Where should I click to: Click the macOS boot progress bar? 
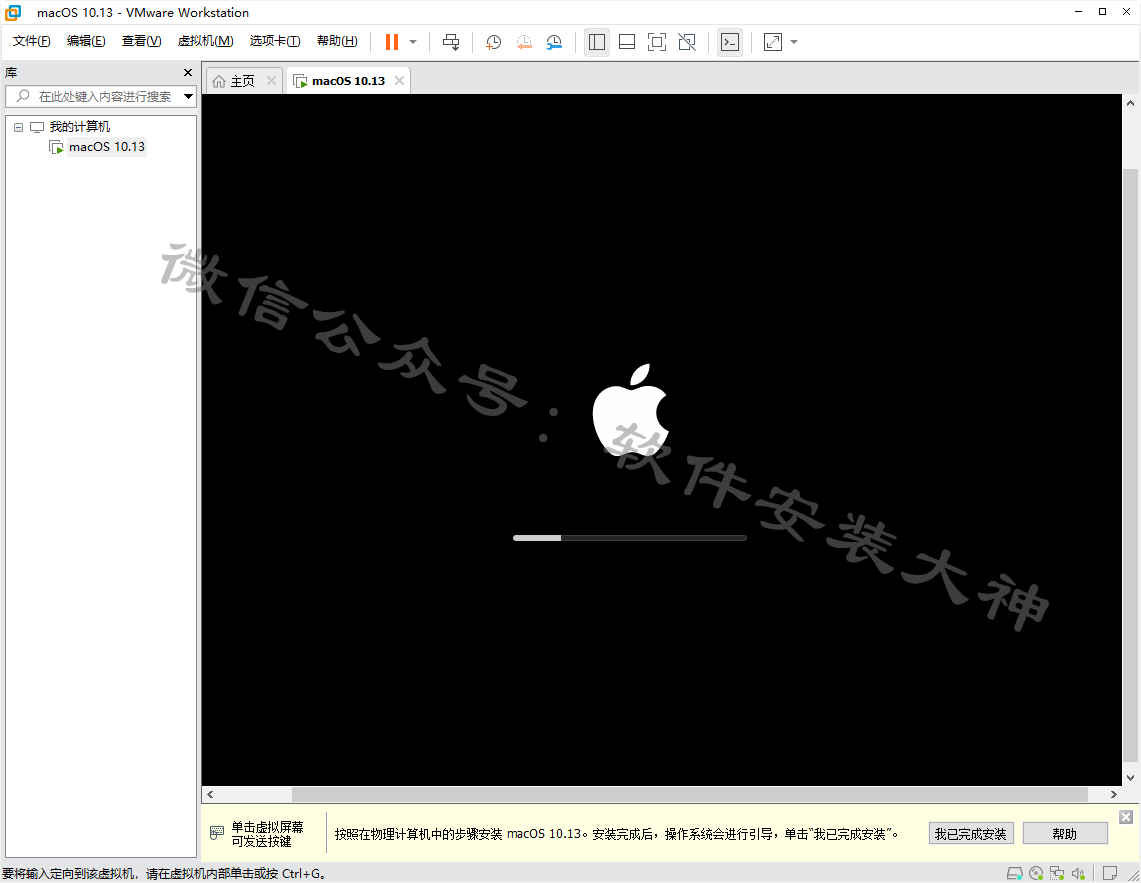coord(629,538)
